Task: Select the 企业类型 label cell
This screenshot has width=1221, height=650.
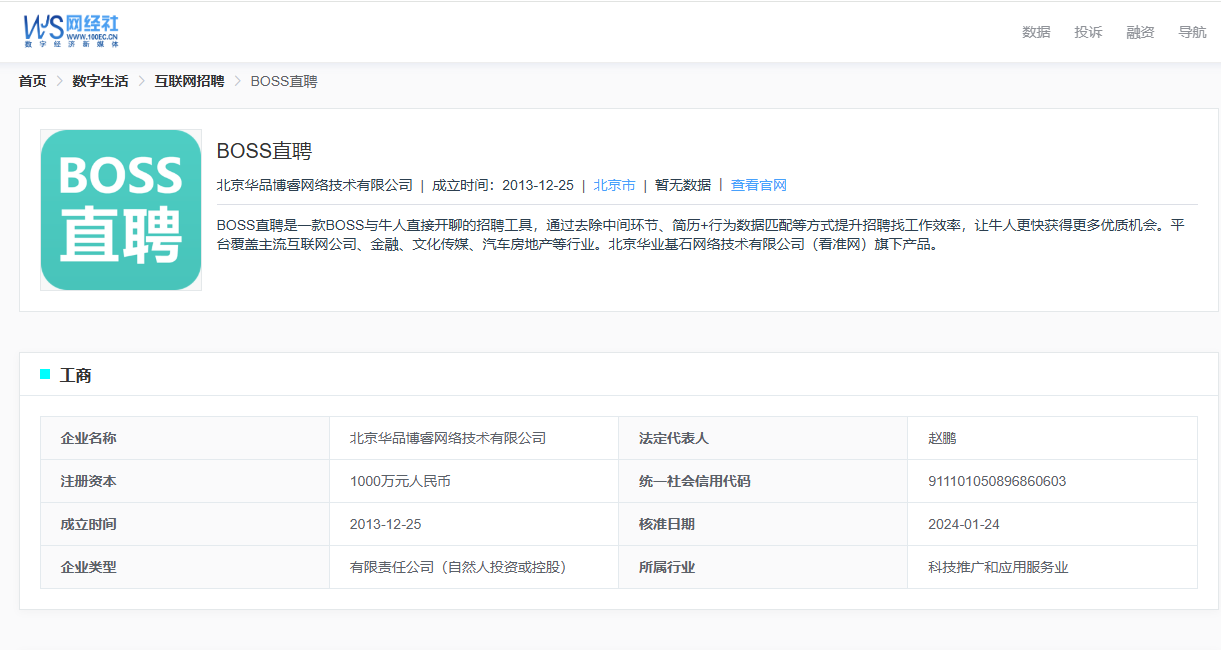Action: (x=185, y=567)
